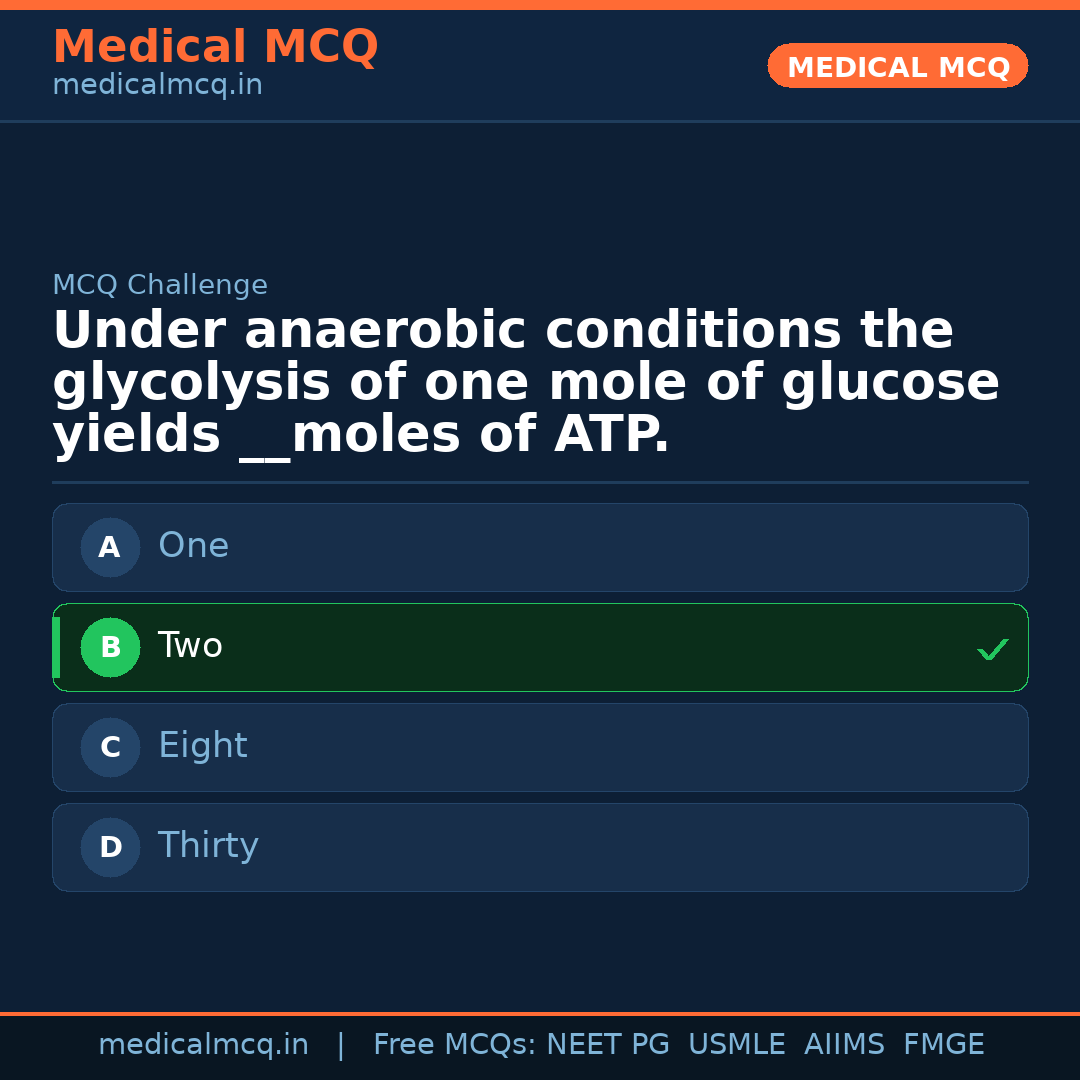Click the green checkmark icon

(992, 650)
